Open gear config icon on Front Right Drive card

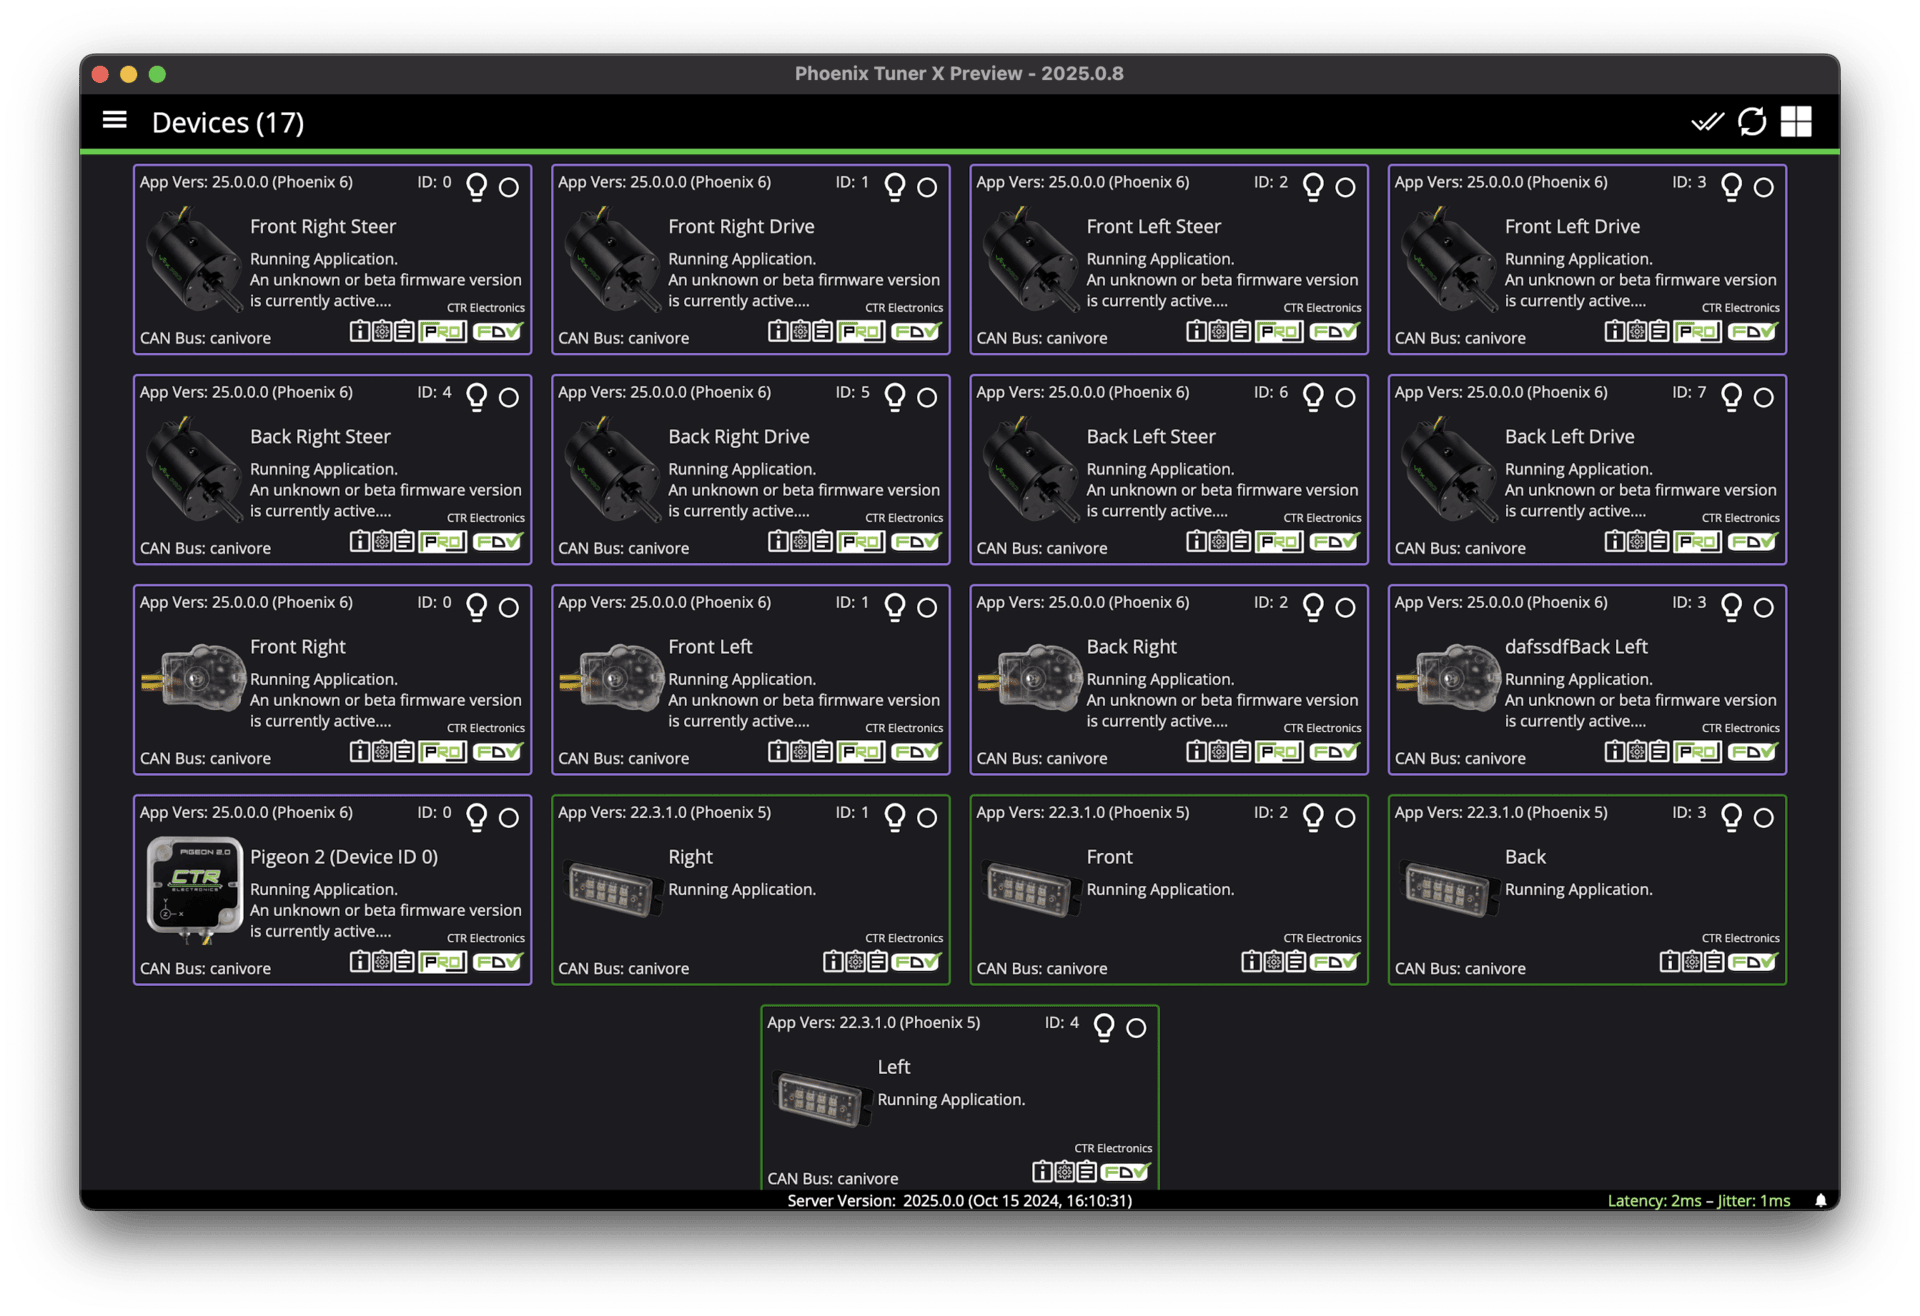click(x=800, y=331)
